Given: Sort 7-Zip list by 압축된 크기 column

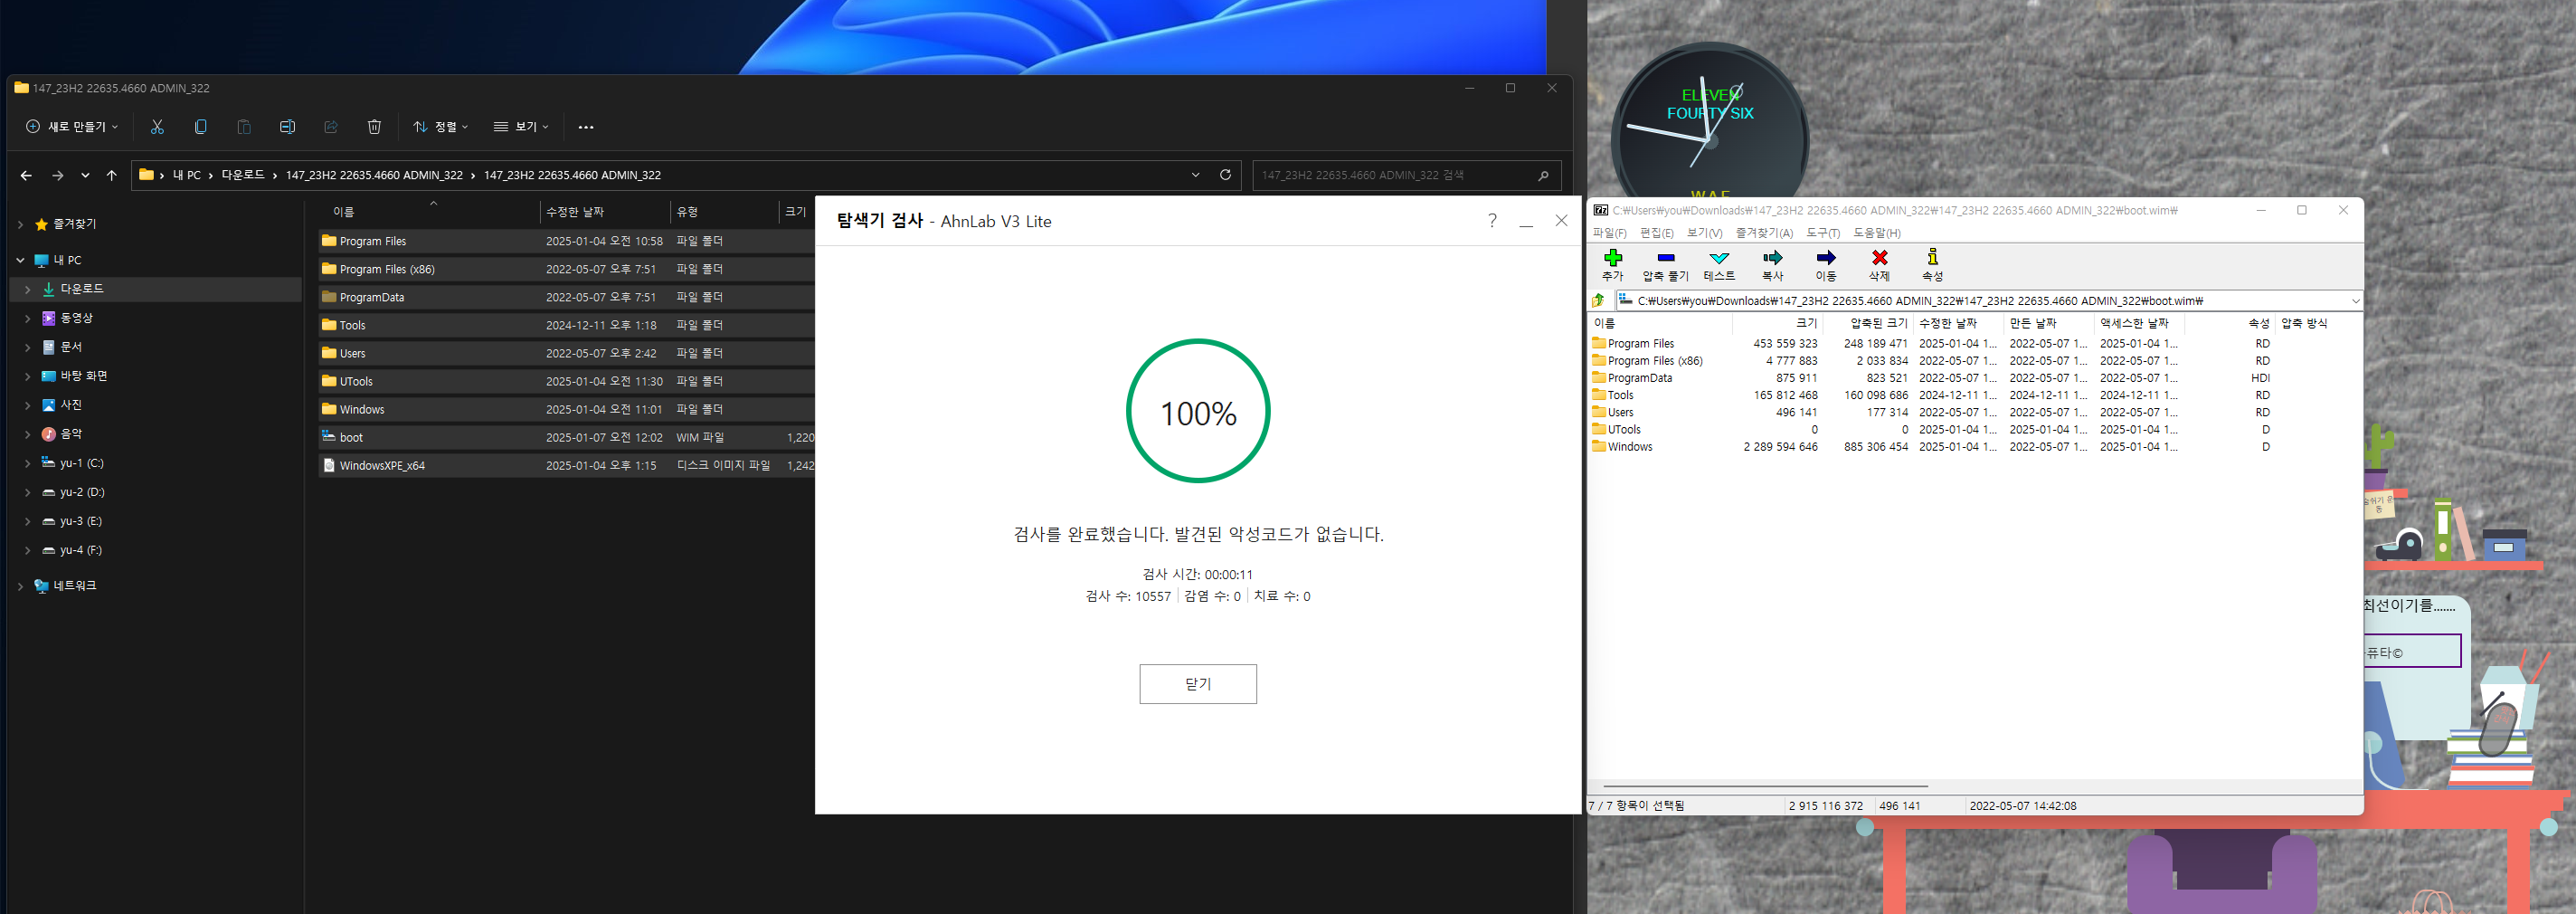Looking at the screenshot, I should (1867, 323).
